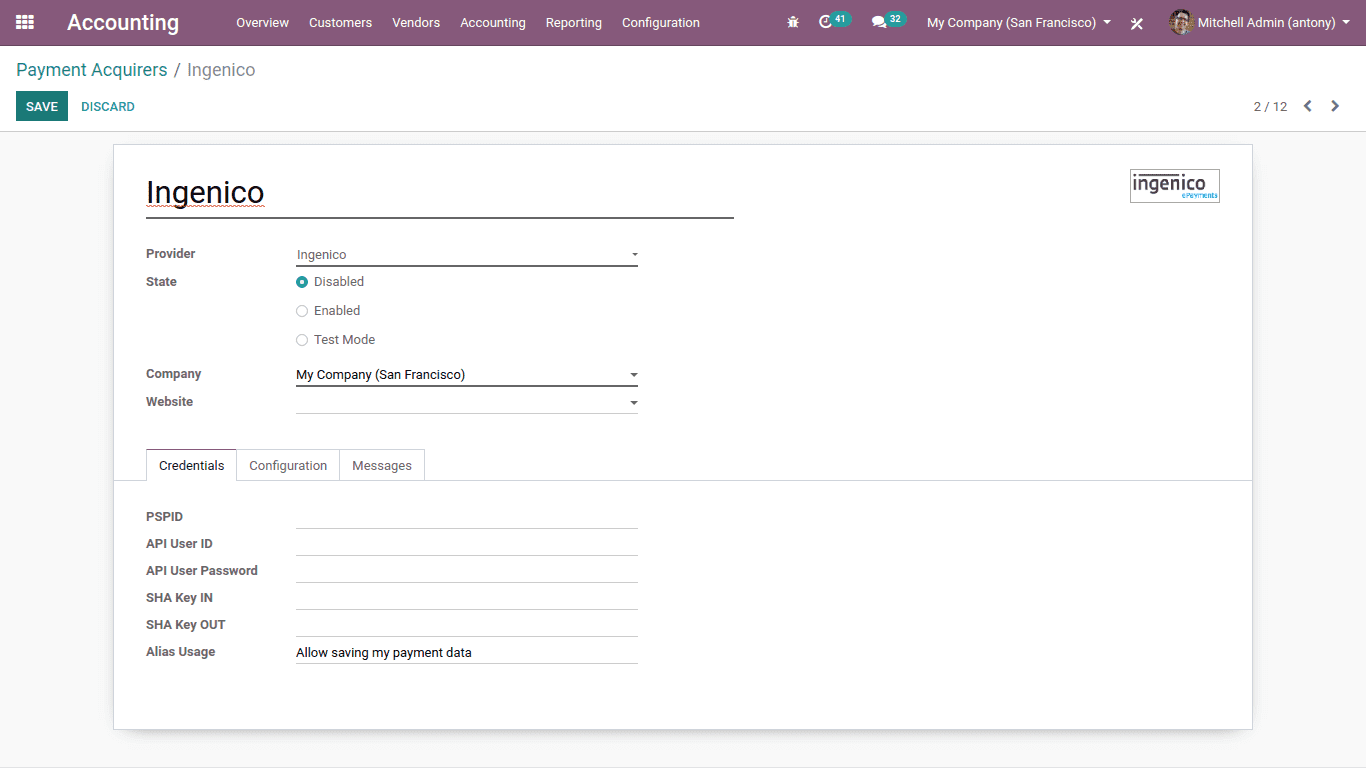Viewport: 1366px width, 768px height.
Task: Click the 2 / 12 pager counter
Action: click(x=1270, y=106)
